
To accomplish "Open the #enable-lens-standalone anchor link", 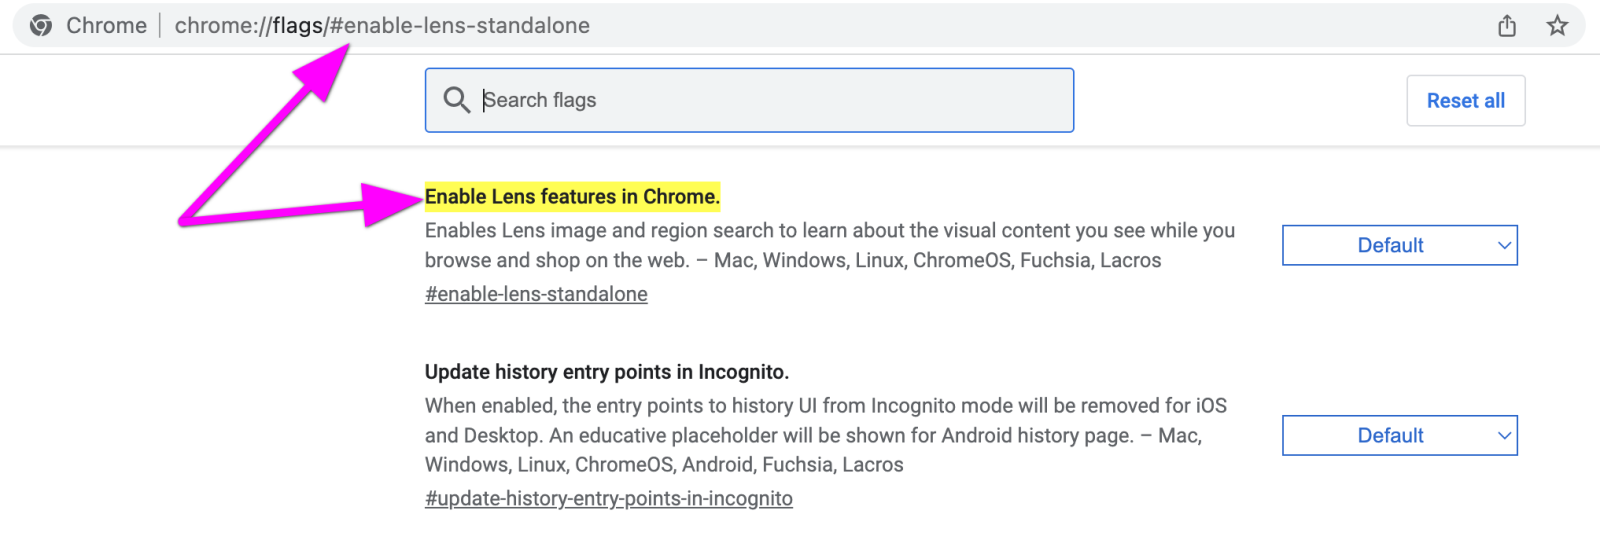I will tap(536, 294).
